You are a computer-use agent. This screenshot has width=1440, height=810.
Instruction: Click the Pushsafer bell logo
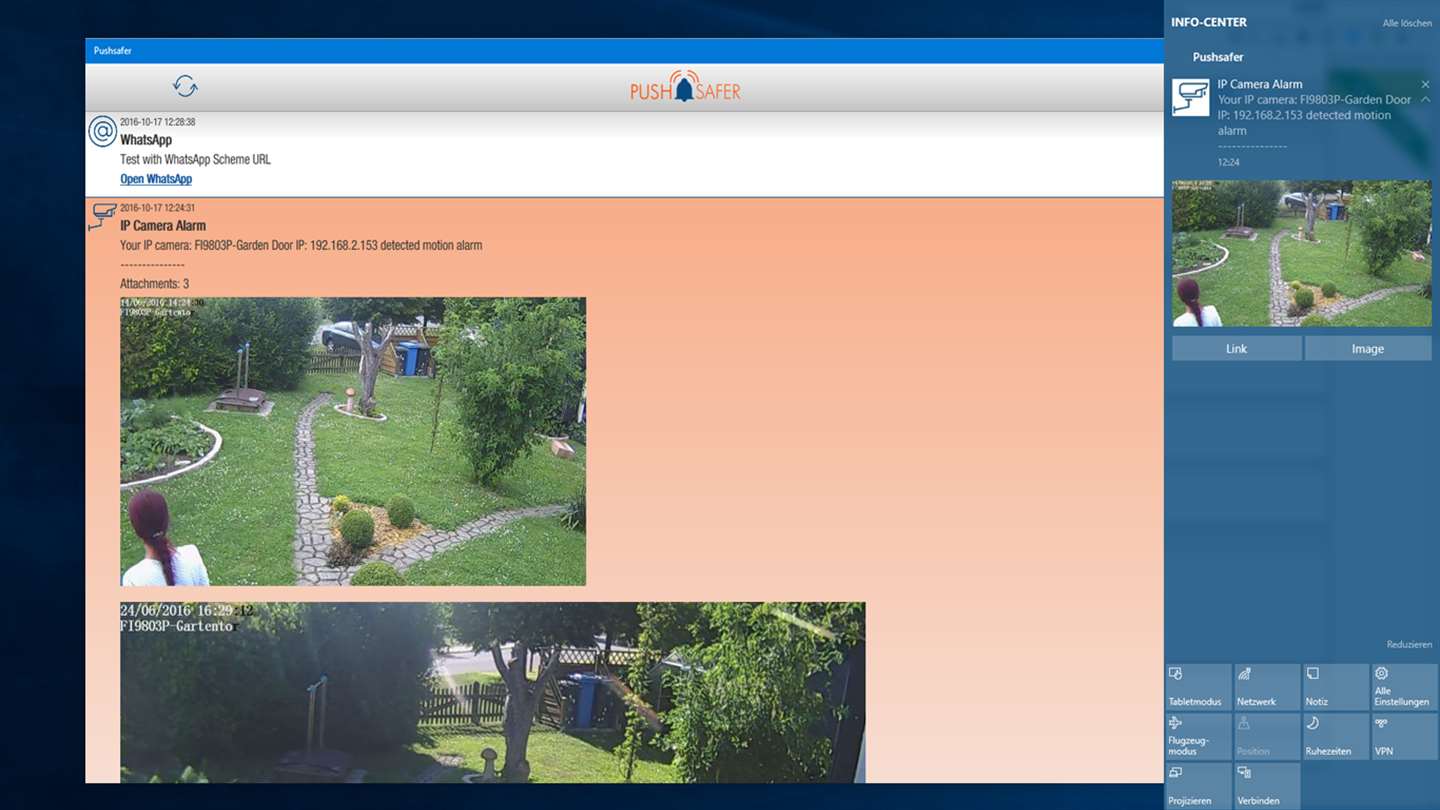click(x=685, y=87)
